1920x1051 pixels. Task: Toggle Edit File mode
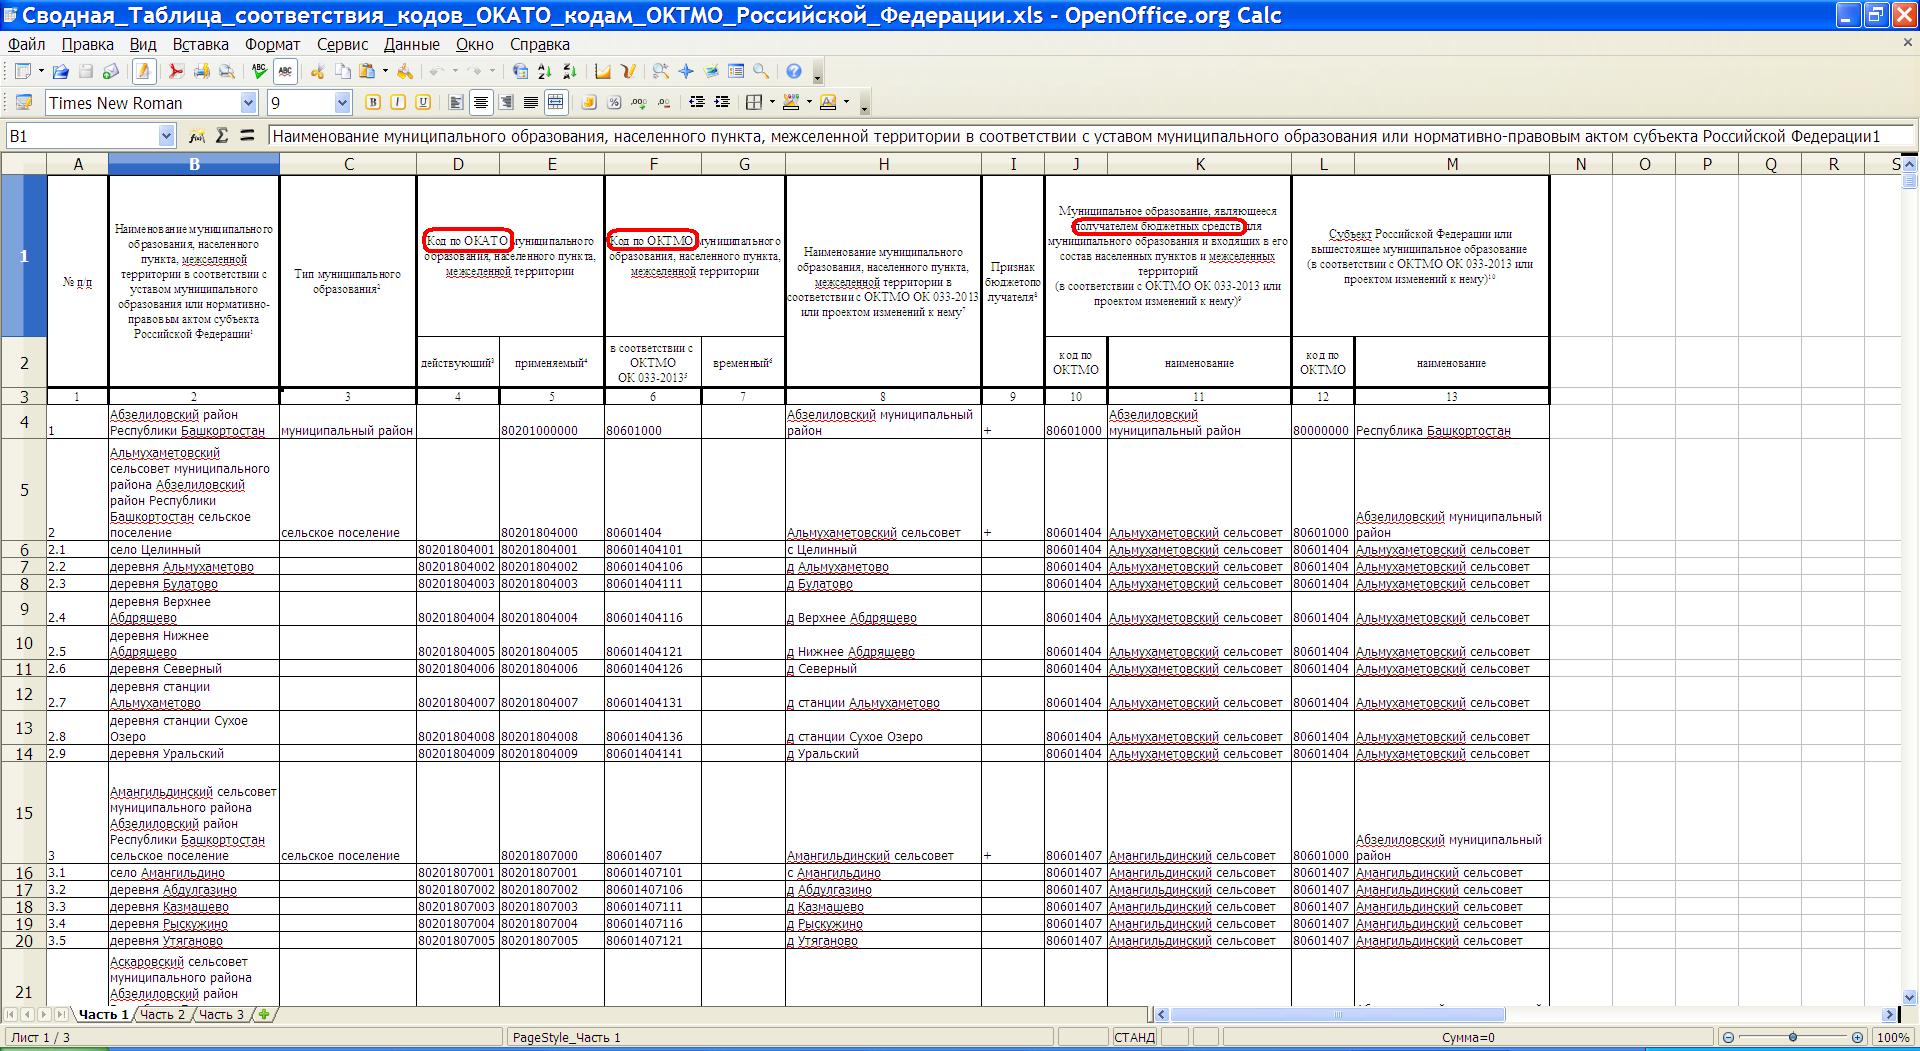[x=143, y=71]
